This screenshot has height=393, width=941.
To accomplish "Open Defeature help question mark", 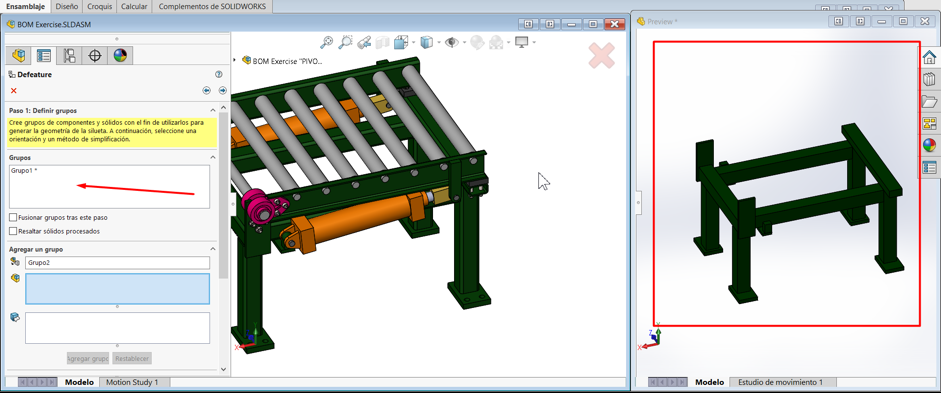I will click(x=218, y=74).
